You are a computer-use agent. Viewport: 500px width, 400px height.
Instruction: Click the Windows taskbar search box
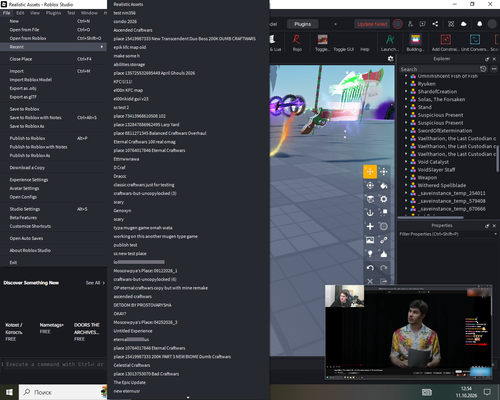click(63, 392)
